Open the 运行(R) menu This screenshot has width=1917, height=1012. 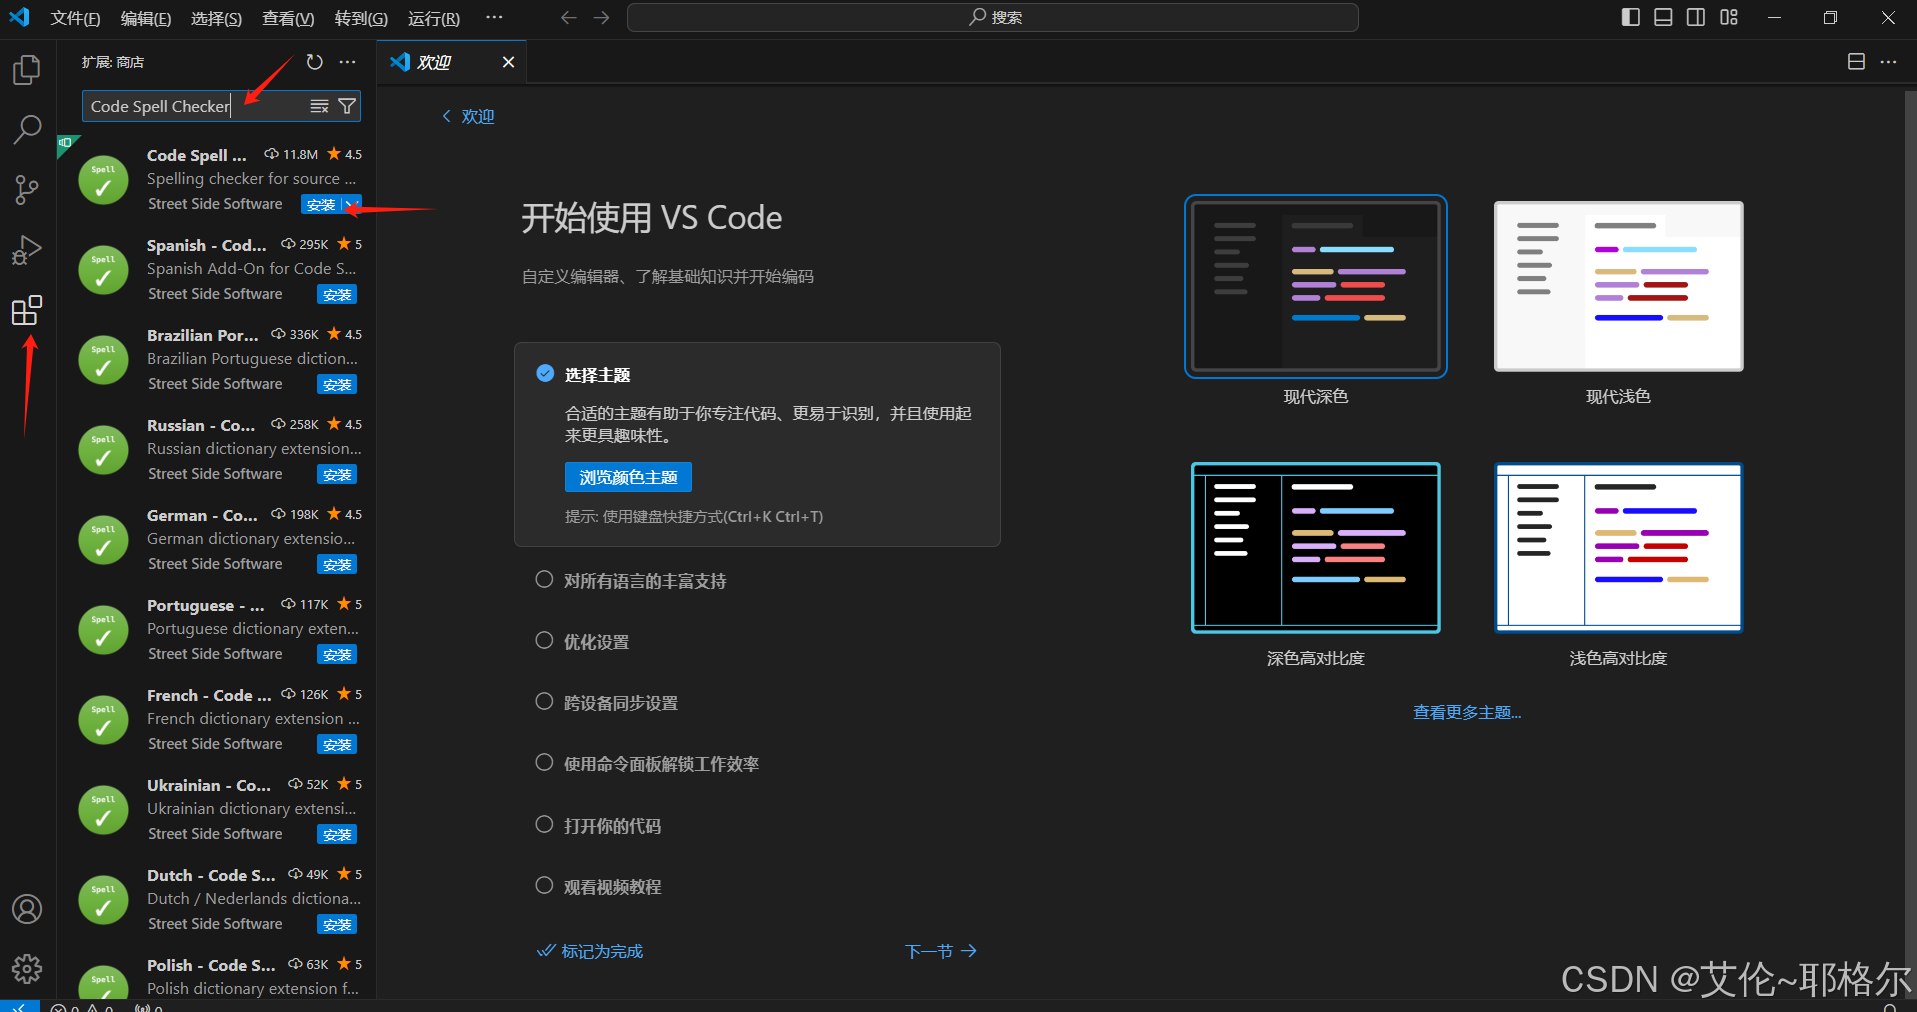434,18
